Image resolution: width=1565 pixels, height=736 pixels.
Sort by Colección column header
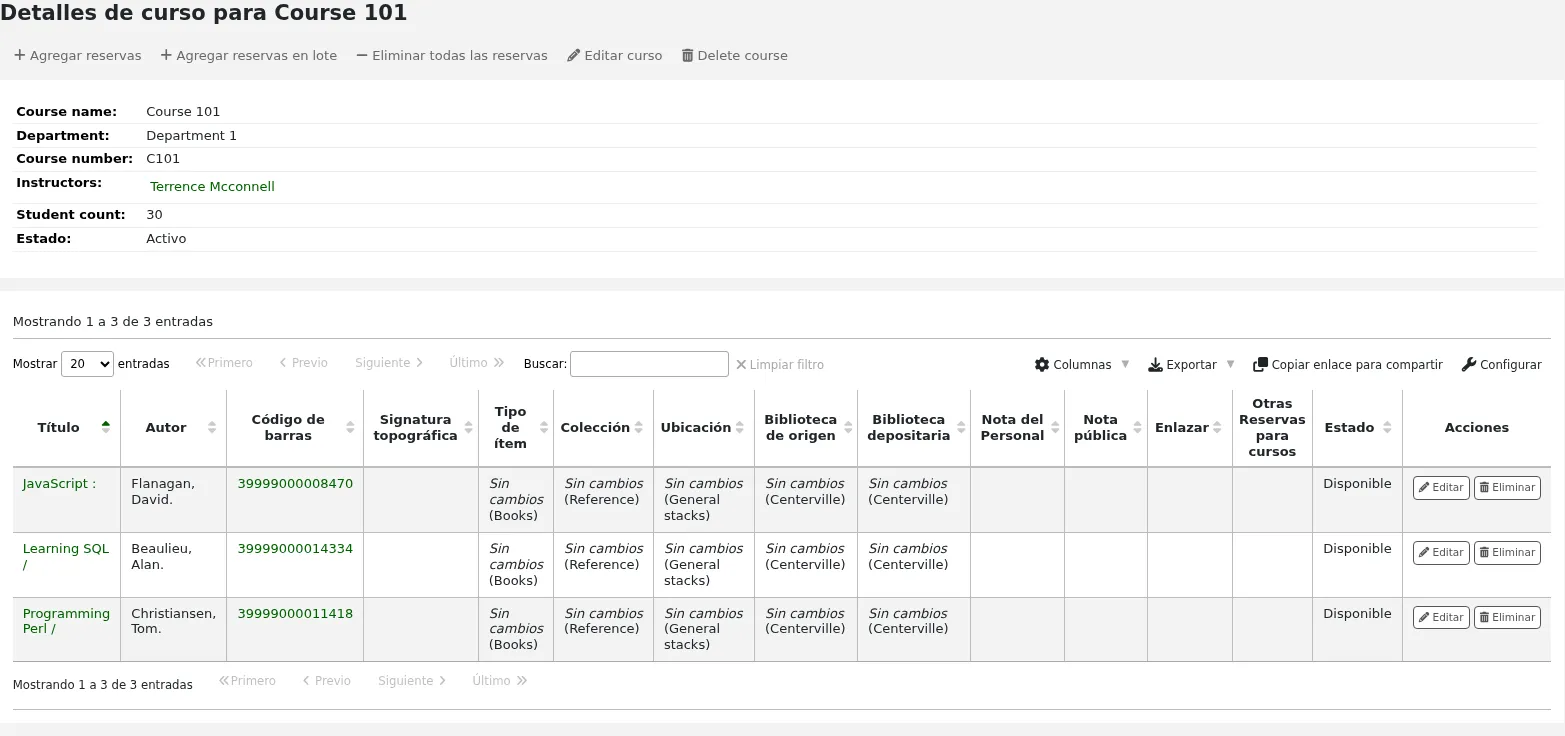603,428
